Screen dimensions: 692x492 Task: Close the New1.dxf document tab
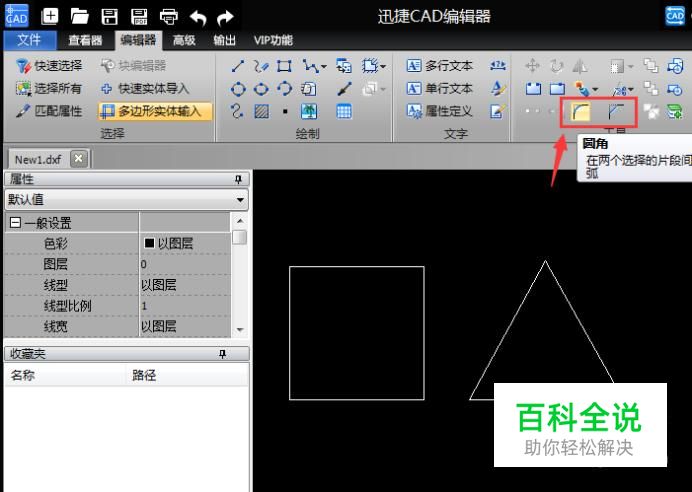coord(79,159)
